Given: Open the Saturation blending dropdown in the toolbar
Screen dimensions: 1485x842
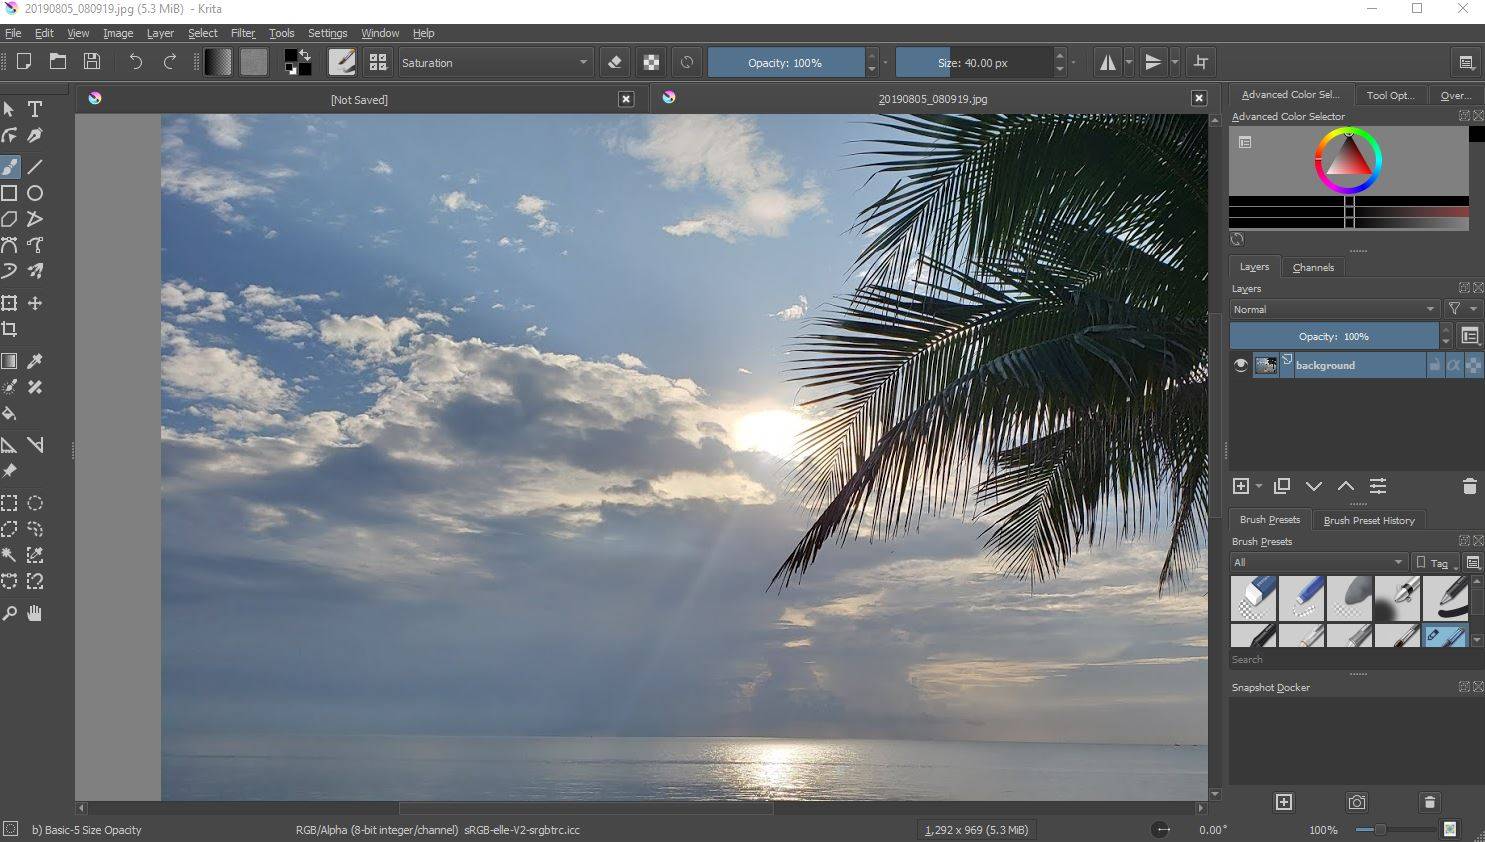Looking at the screenshot, I should coord(494,62).
